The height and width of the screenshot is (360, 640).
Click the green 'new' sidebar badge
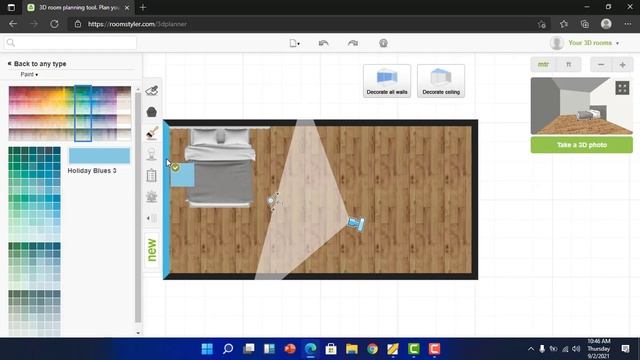point(151,250)
